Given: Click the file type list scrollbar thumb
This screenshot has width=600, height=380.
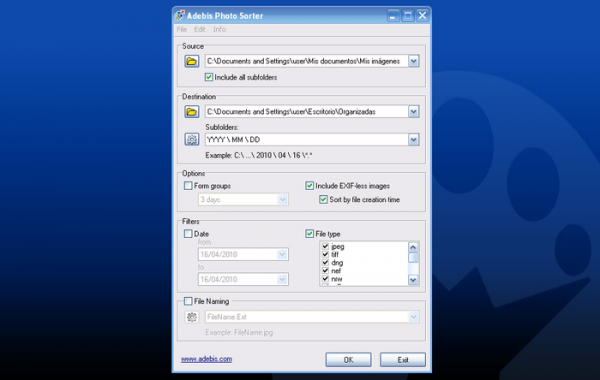Looking at the screenshot, I should point(413,258).
